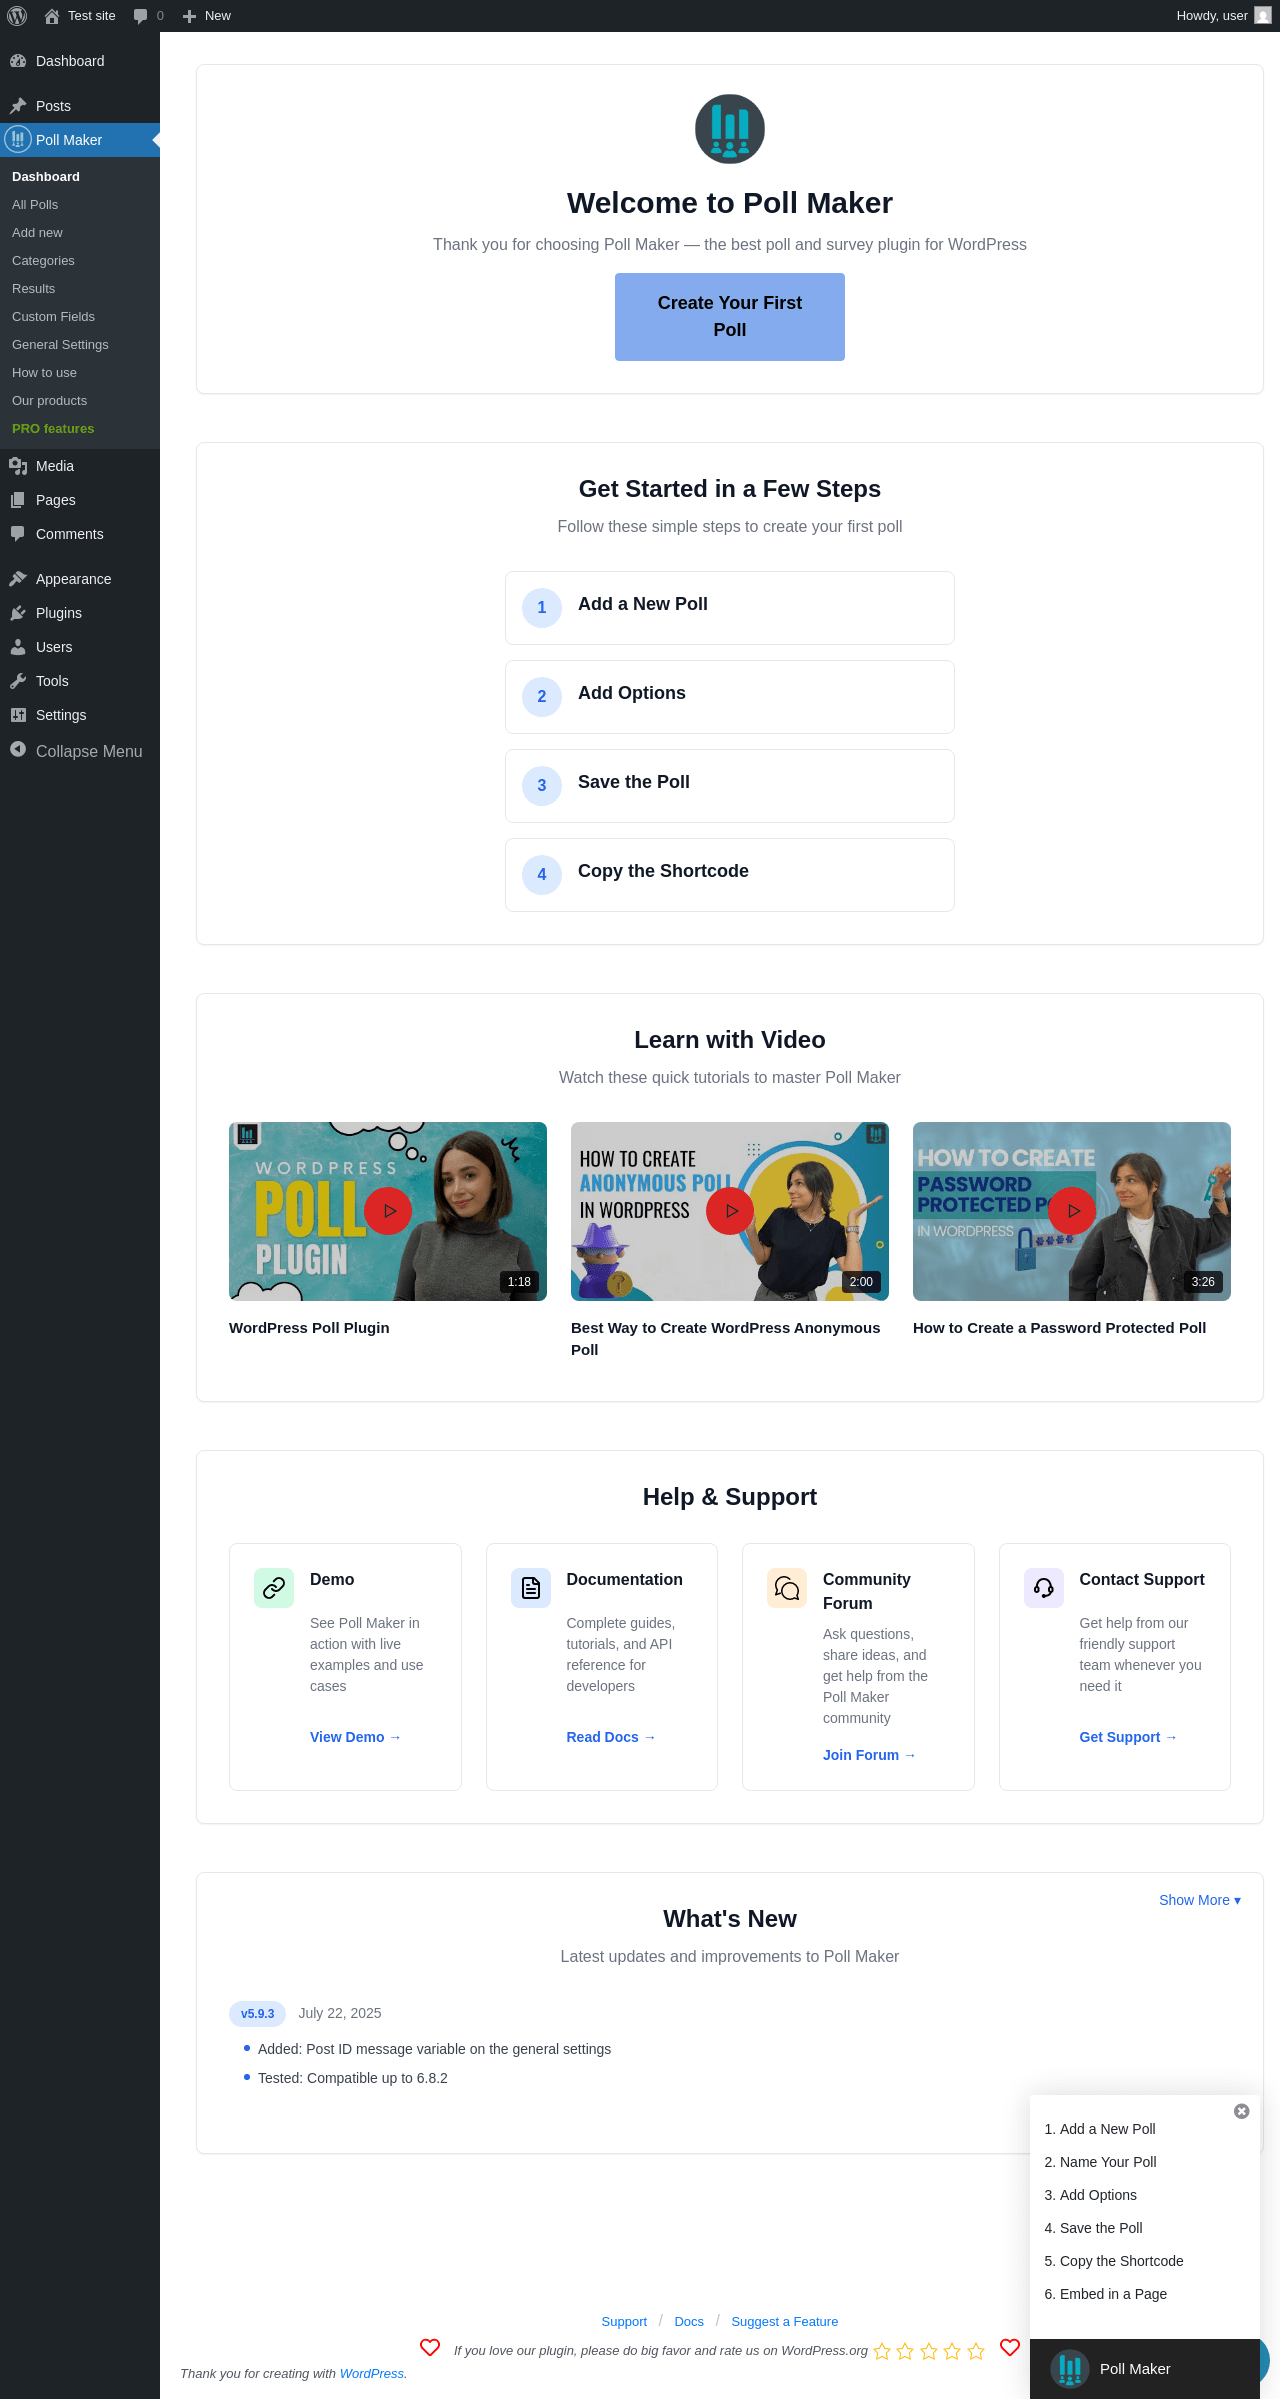Screen dimensions: 1280x2399
Task: Click the Contact Support headset icon
Action: tap(1044, 1588)
